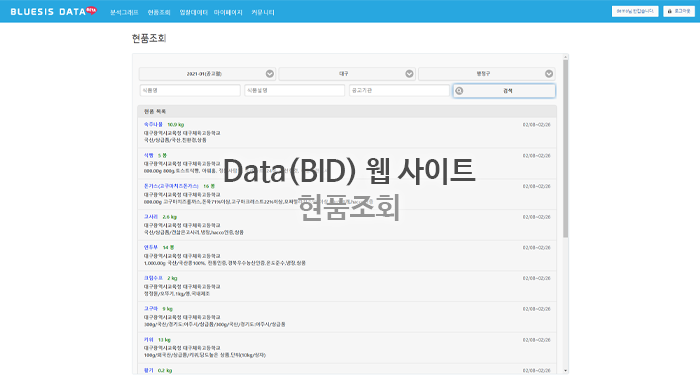The image size is (700, 378).
Task: Click the 2.6 kg quantity of 고사리
Action: click(x=170, y=217)
